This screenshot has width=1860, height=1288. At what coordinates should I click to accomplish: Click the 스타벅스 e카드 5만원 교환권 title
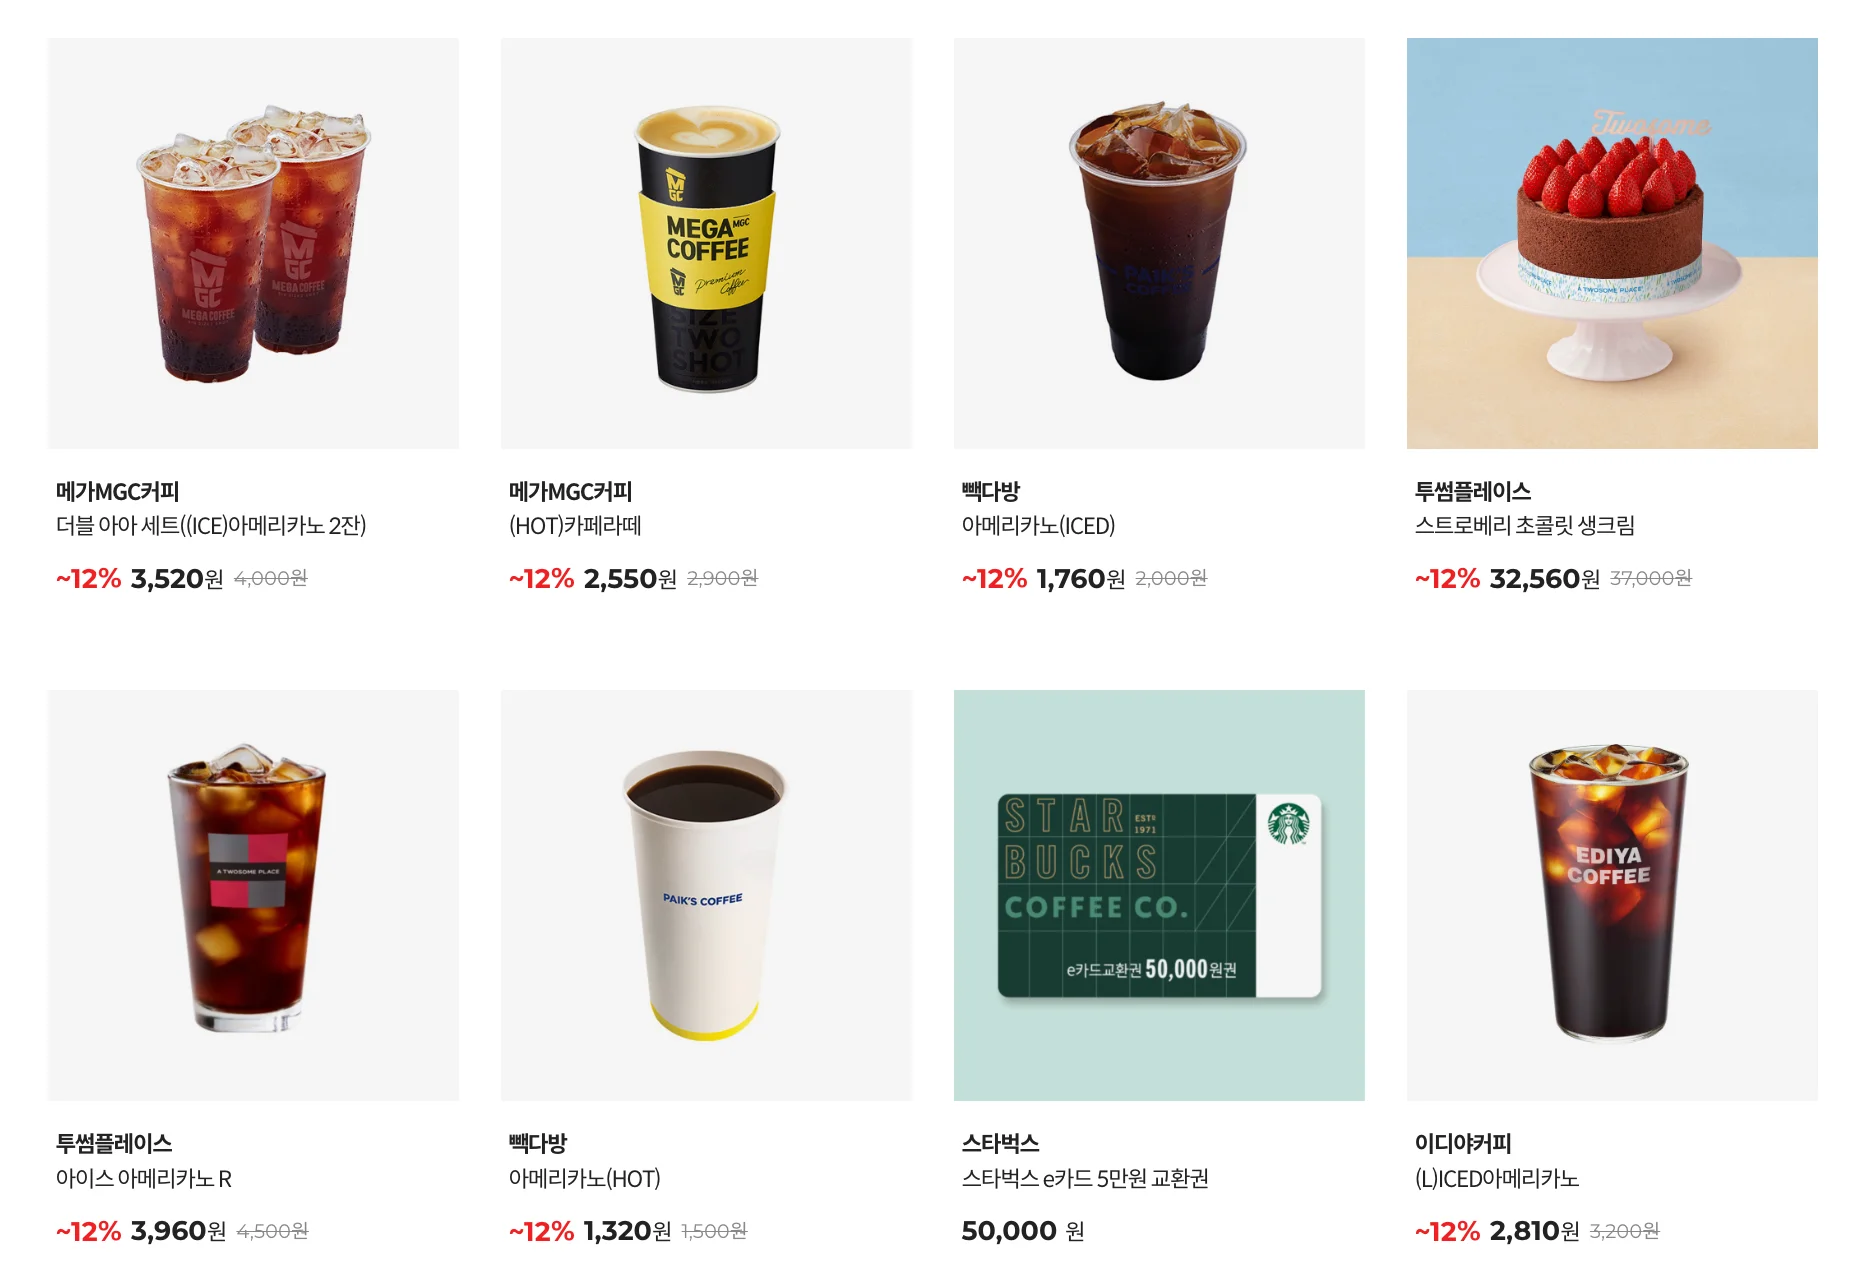[1085, 1178]
